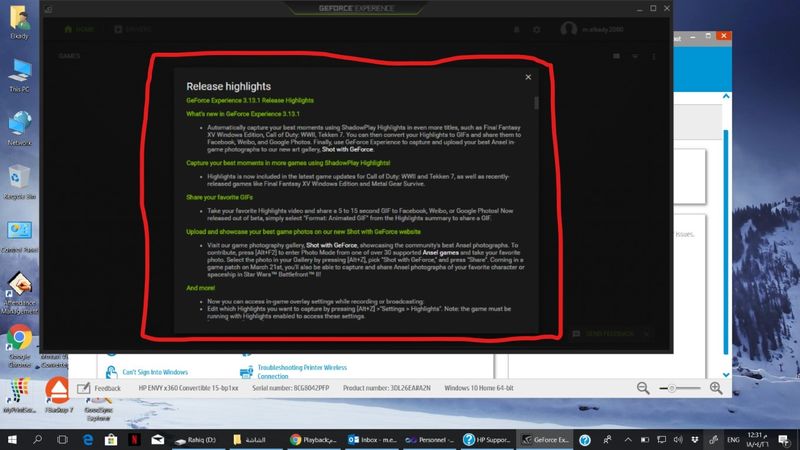Screen dimensions: 800x450
Task: Switch to Outlook Inbox taskbar window
Action: (x=371, y=439)
